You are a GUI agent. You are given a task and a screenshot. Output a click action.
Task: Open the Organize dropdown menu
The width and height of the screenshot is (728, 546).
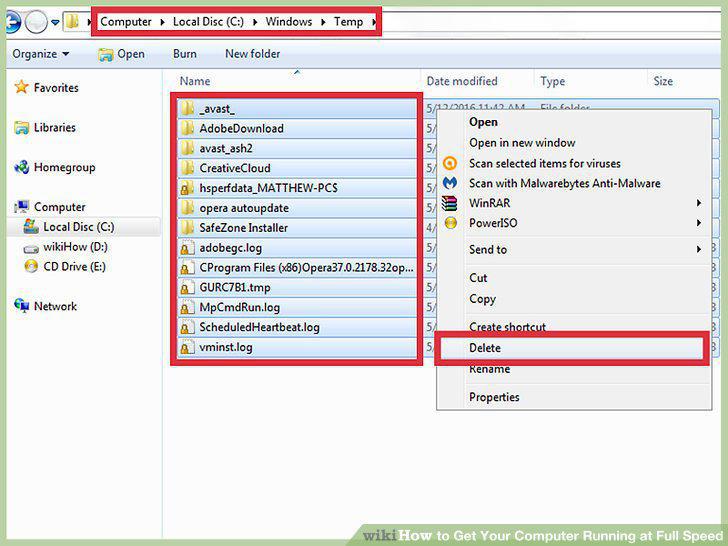[41, 54]
